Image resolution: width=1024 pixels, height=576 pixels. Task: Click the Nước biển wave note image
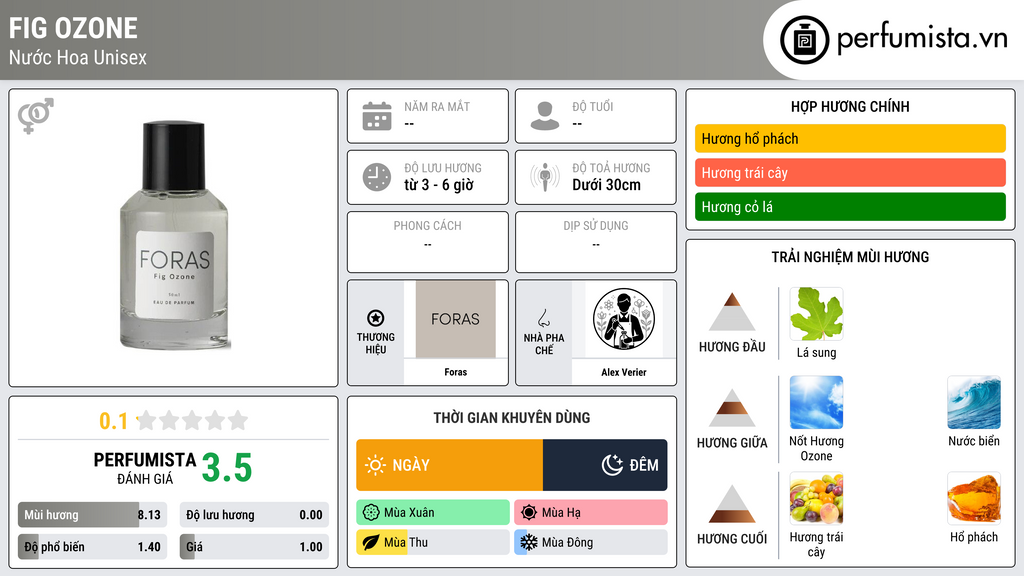tap(974, 402)
